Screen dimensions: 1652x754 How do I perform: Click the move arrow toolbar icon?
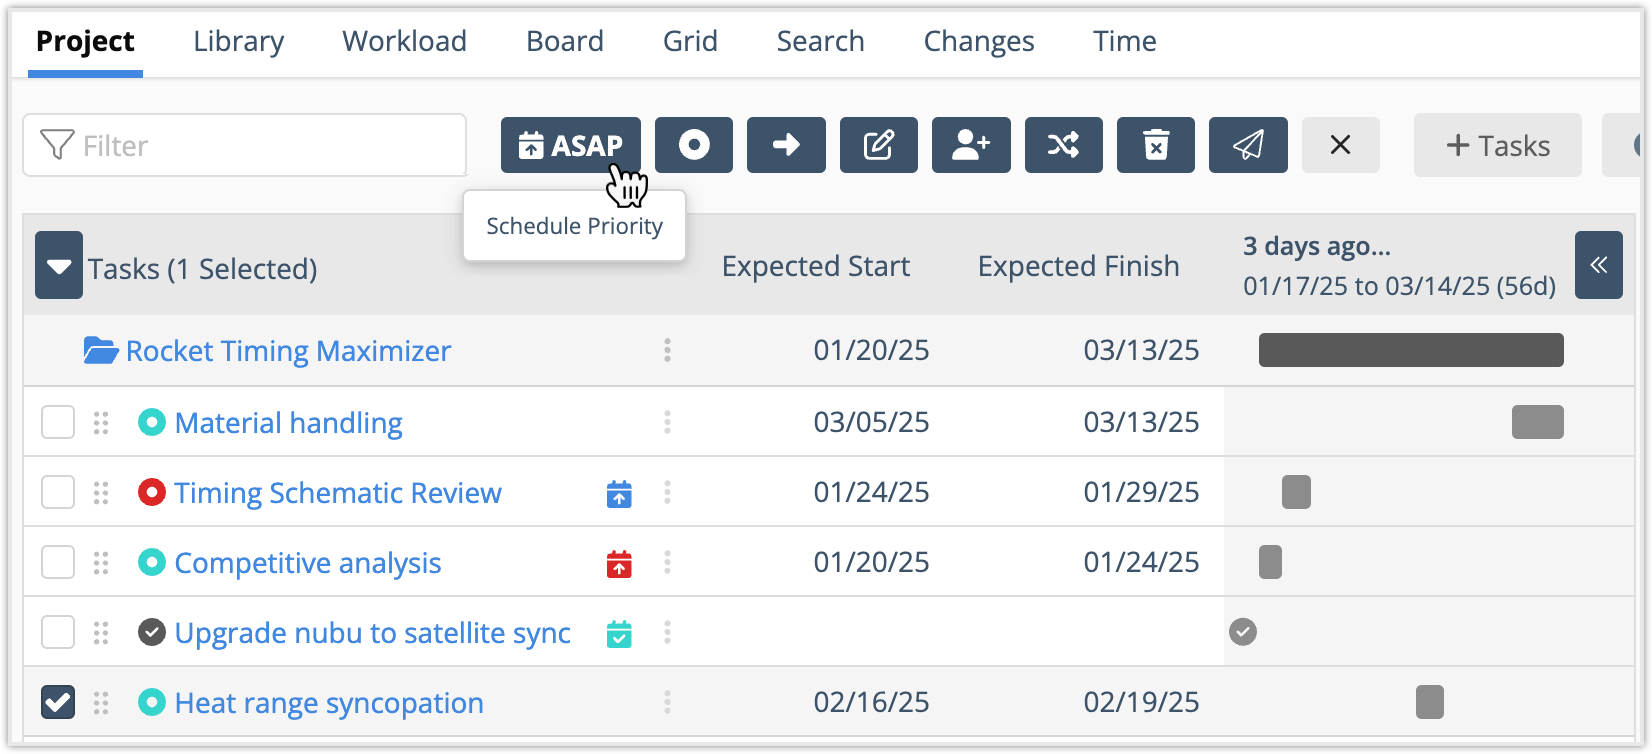pyautogui.click(x=786, y=146)
